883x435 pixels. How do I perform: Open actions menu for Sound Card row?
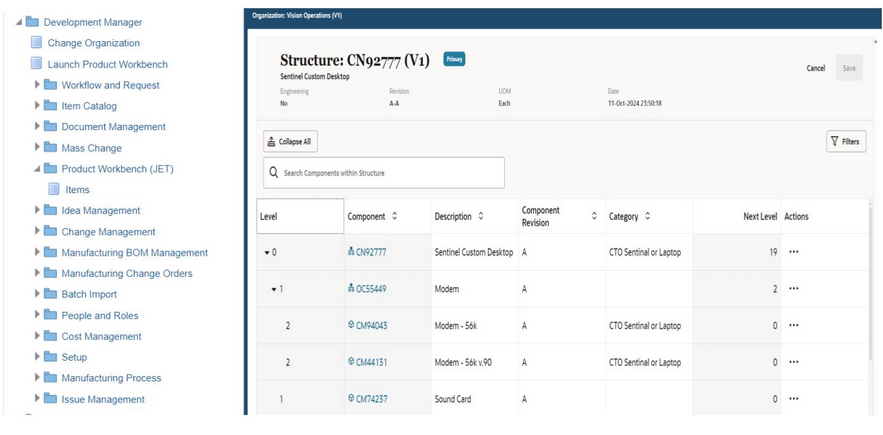pos(793,399)
